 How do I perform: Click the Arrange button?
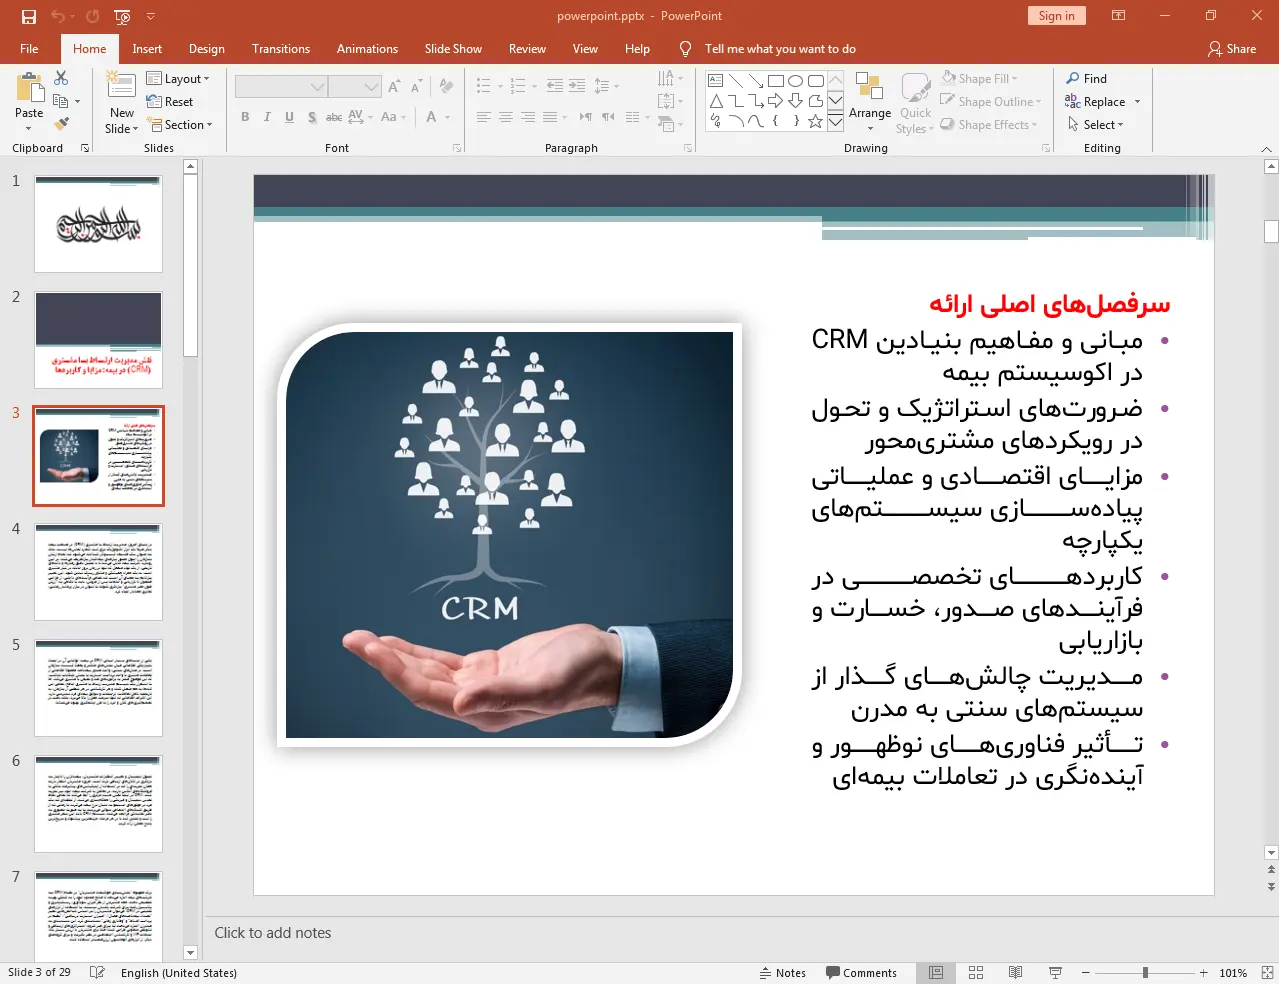pos(870,100)
